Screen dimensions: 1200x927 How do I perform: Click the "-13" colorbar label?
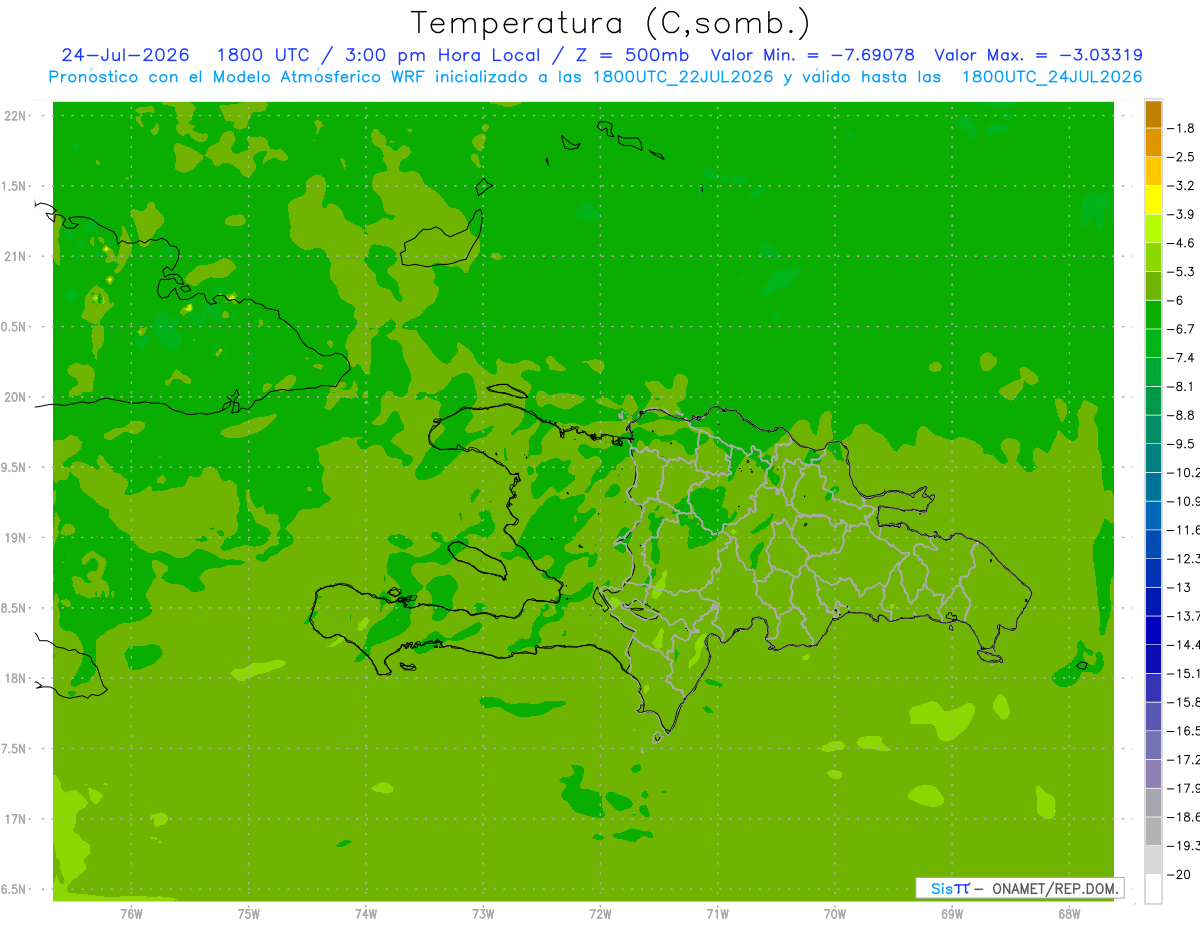click(x=1178, y=587)
